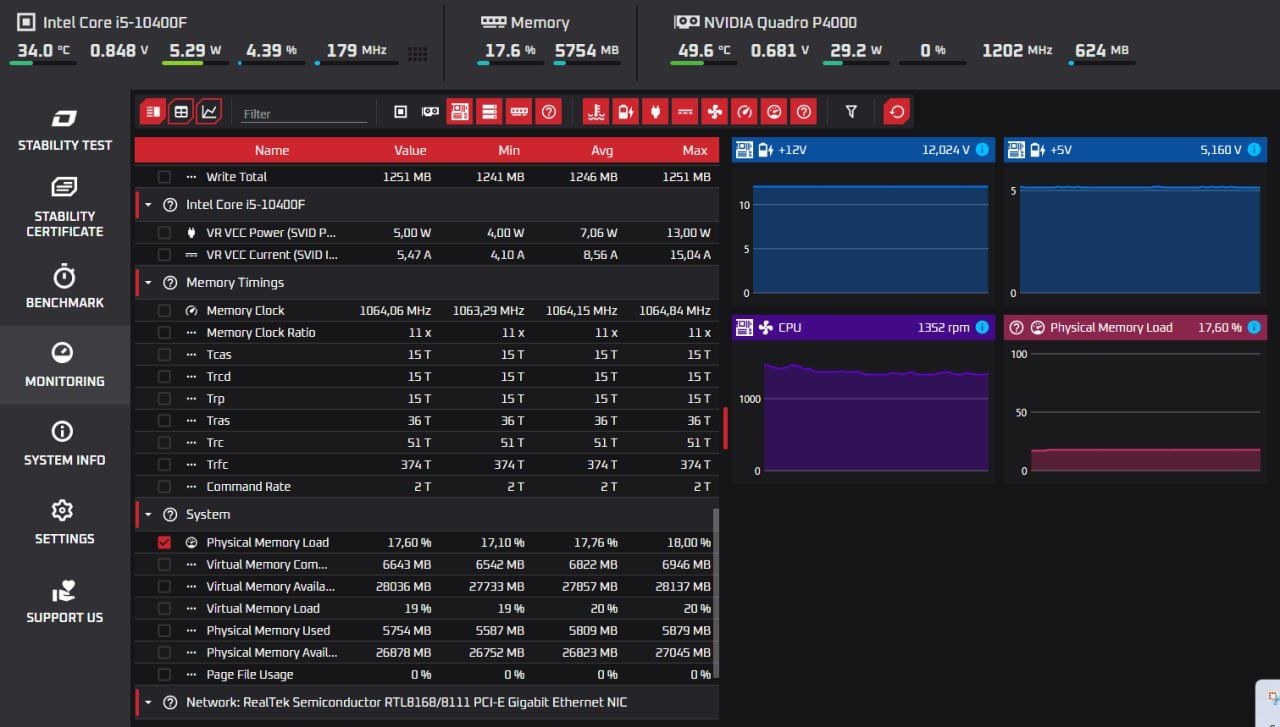
Task: Click info icon on Physical Memory Load graph
Action: tap(1254, 327)
